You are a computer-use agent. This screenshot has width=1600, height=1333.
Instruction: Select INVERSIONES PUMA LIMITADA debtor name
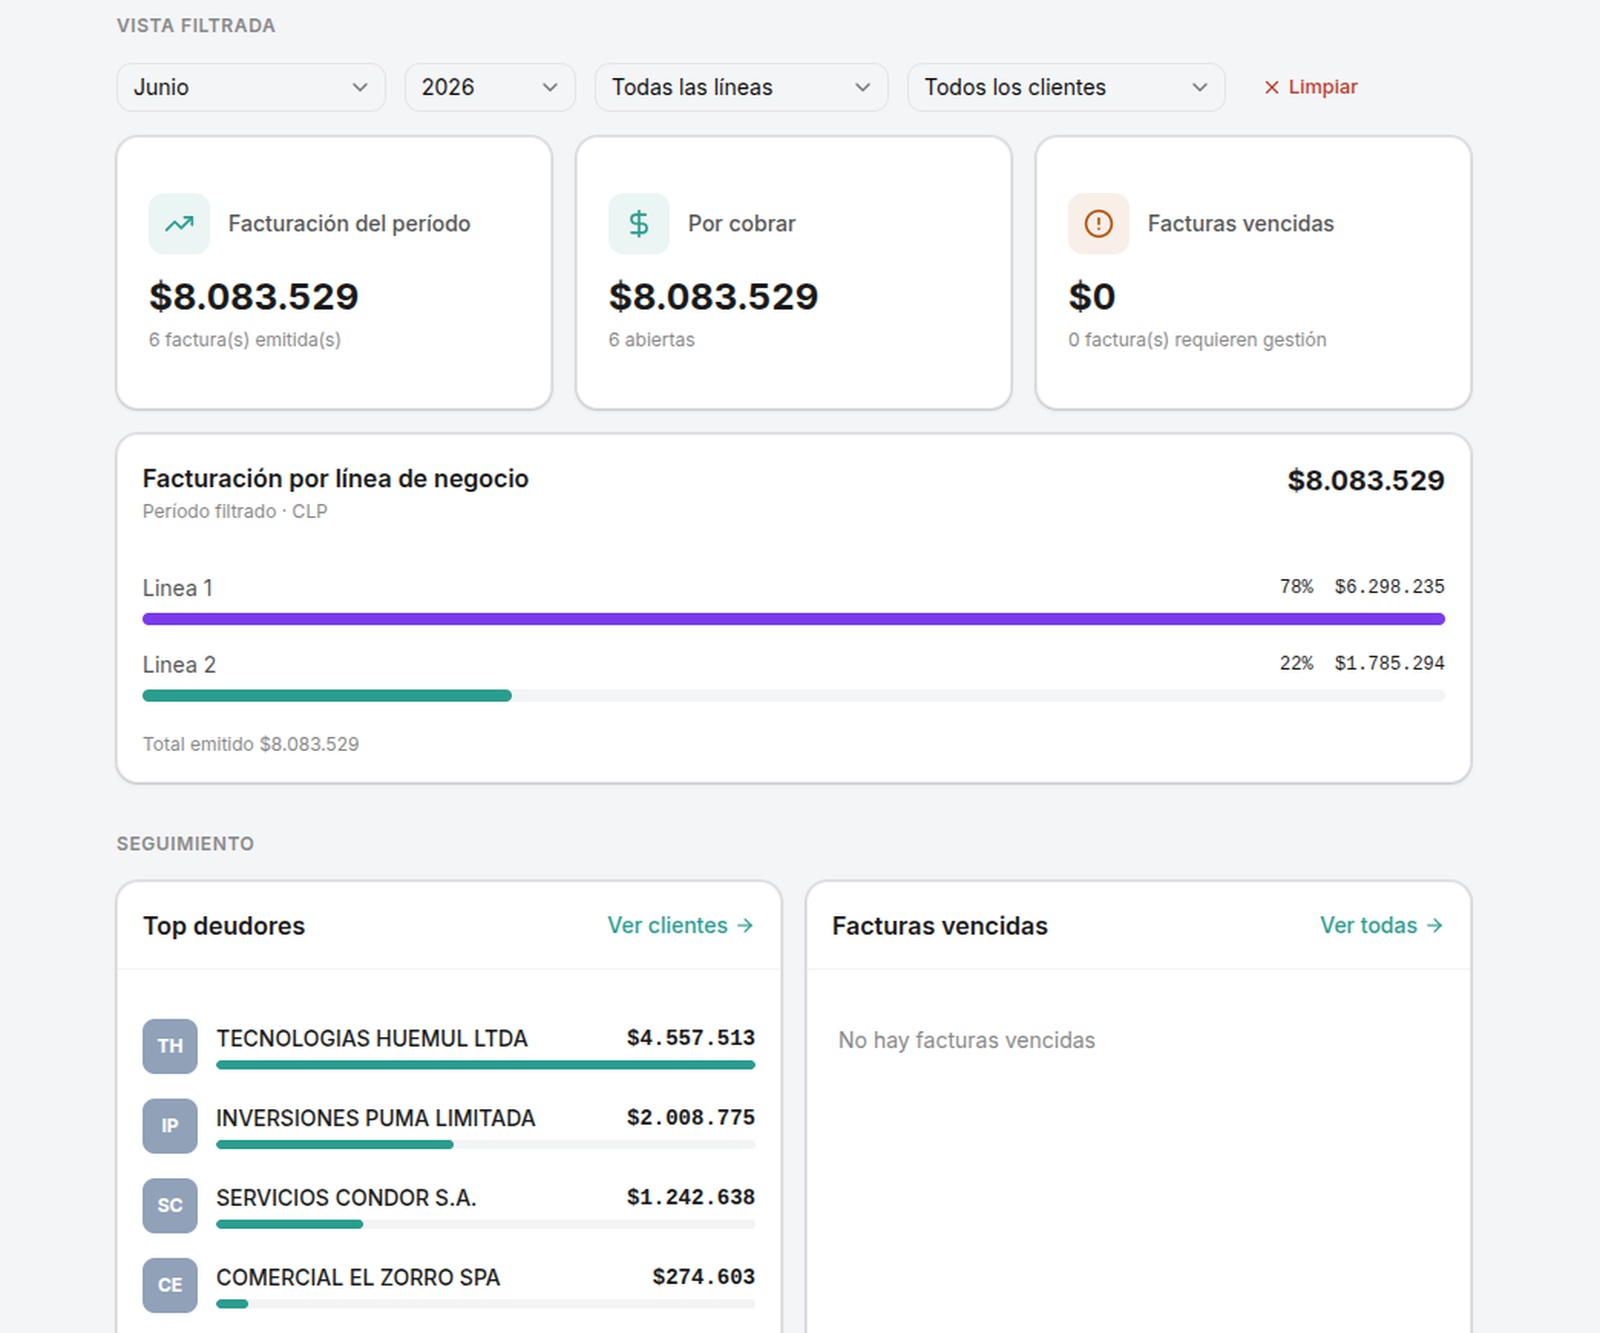tap(376, 1118)
